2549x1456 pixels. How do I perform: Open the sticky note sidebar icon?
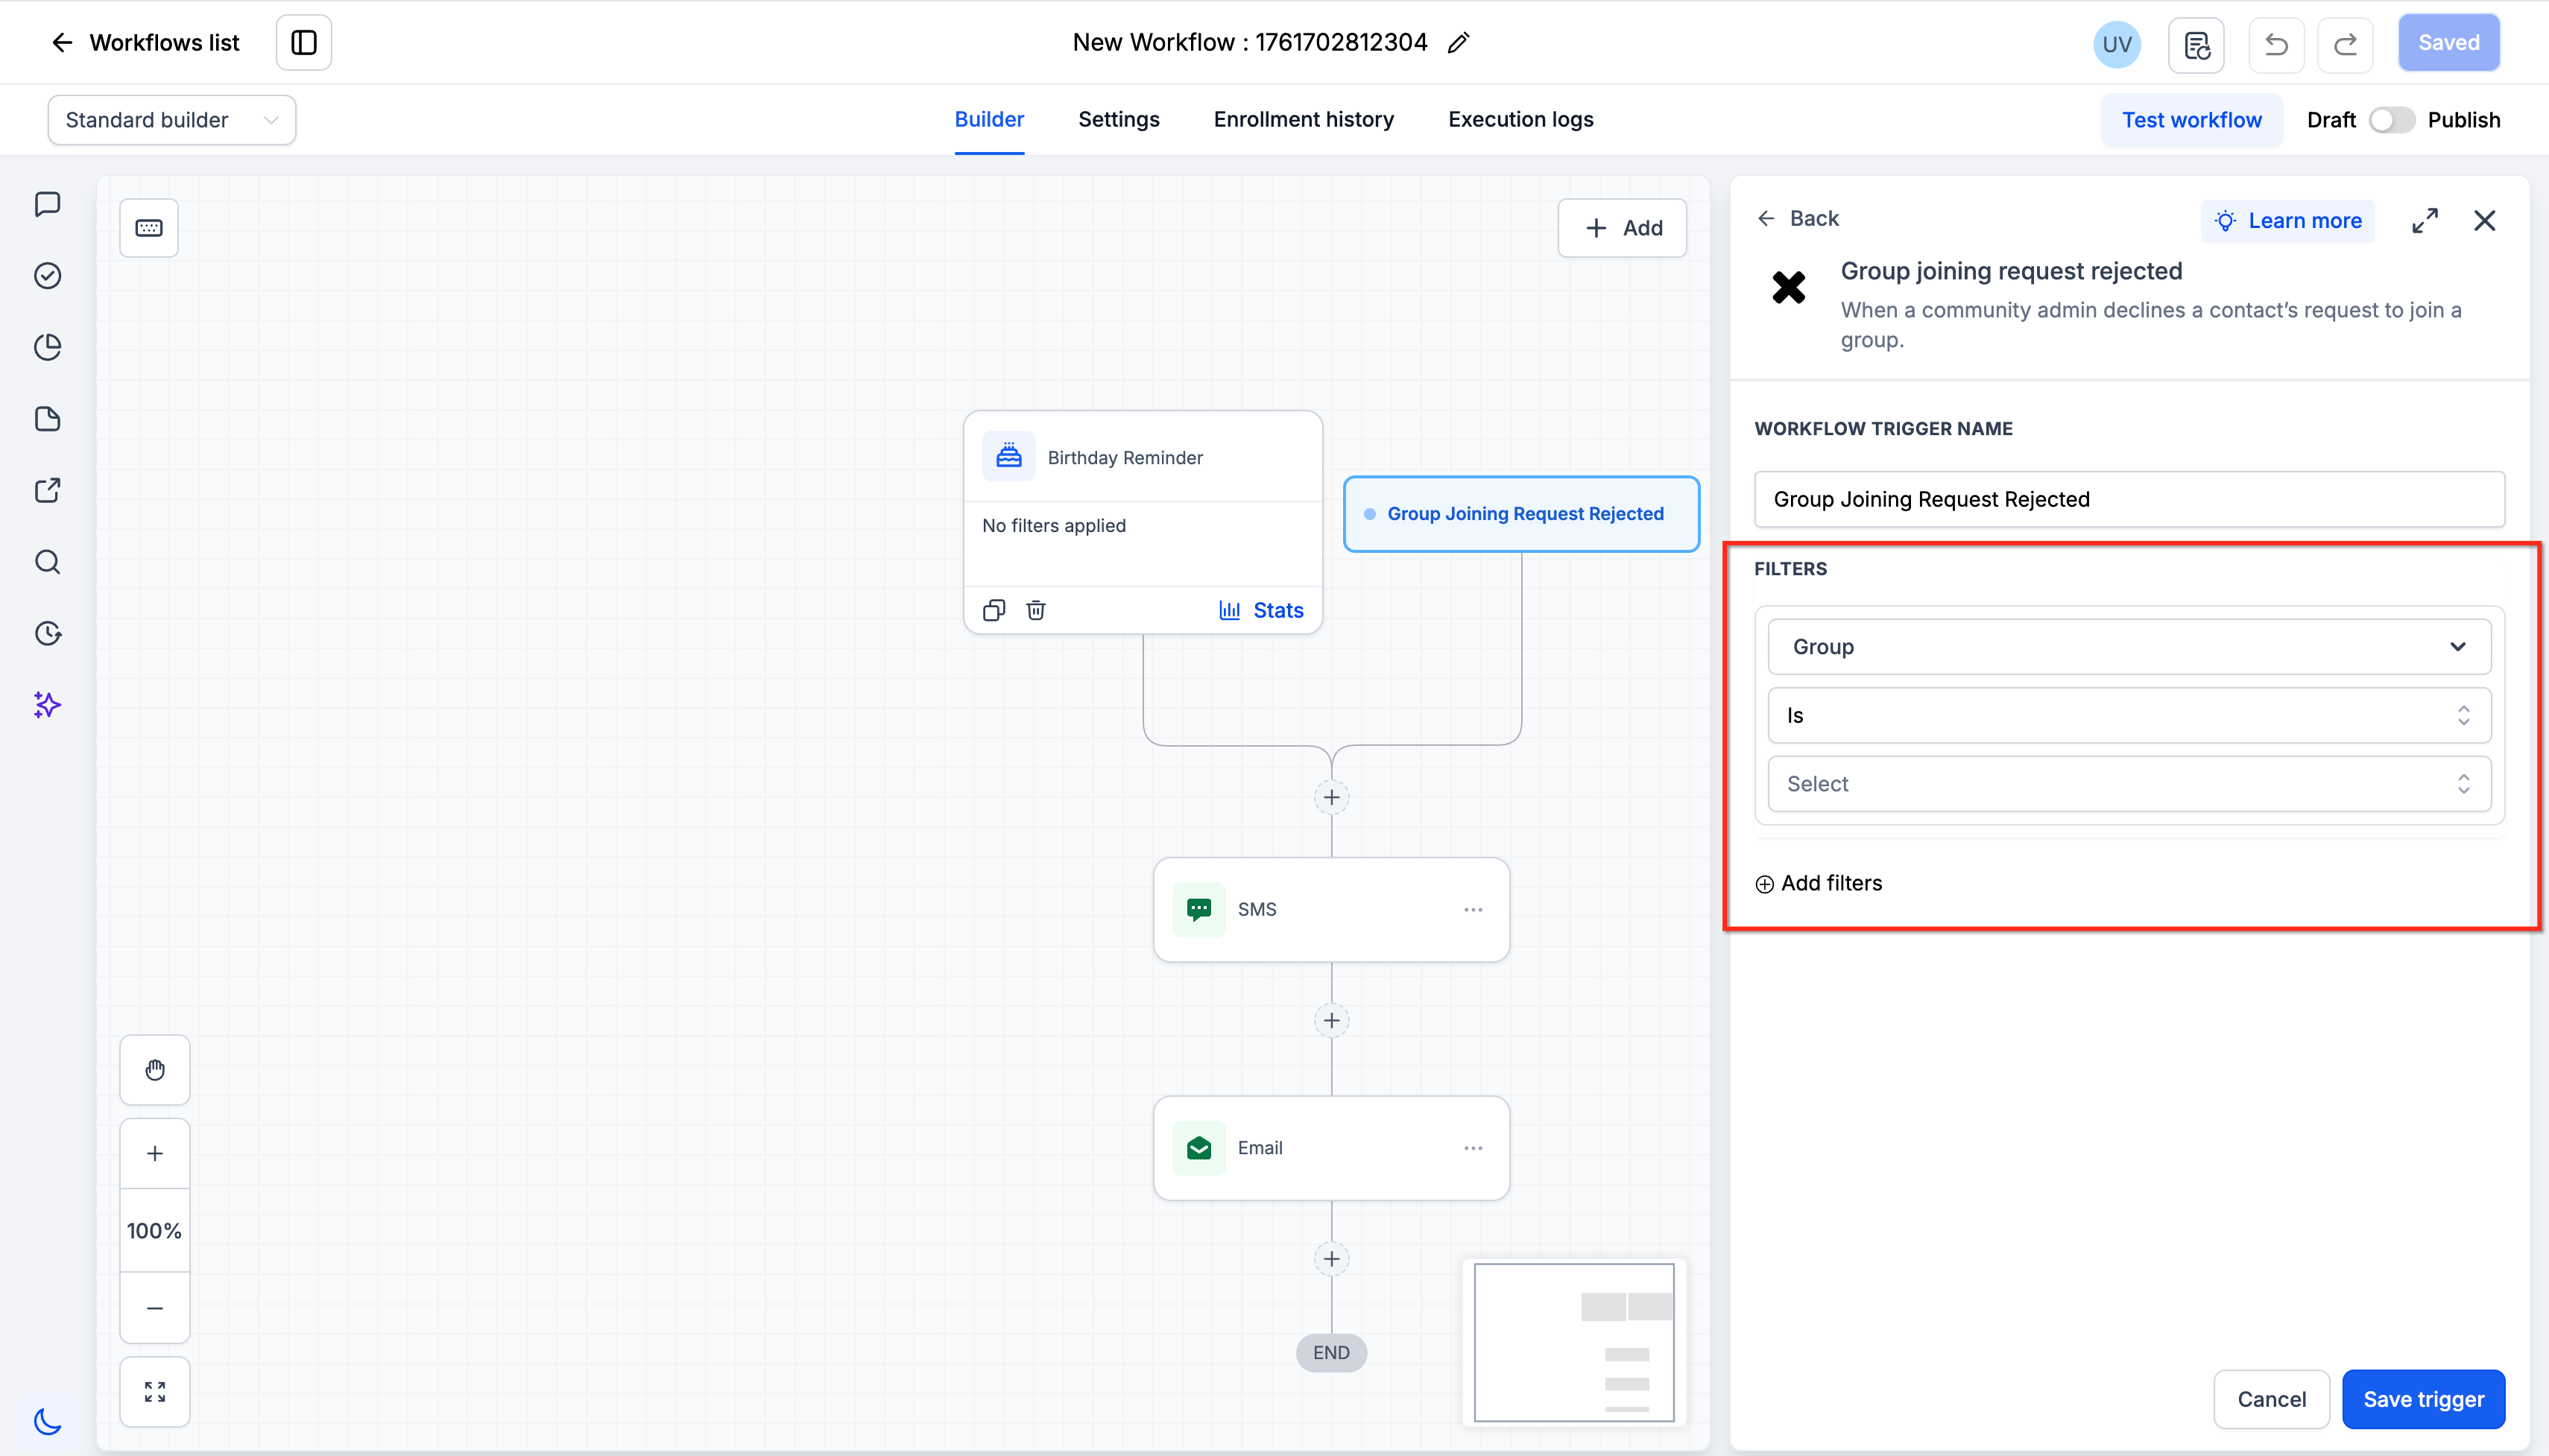click(48, 419)
